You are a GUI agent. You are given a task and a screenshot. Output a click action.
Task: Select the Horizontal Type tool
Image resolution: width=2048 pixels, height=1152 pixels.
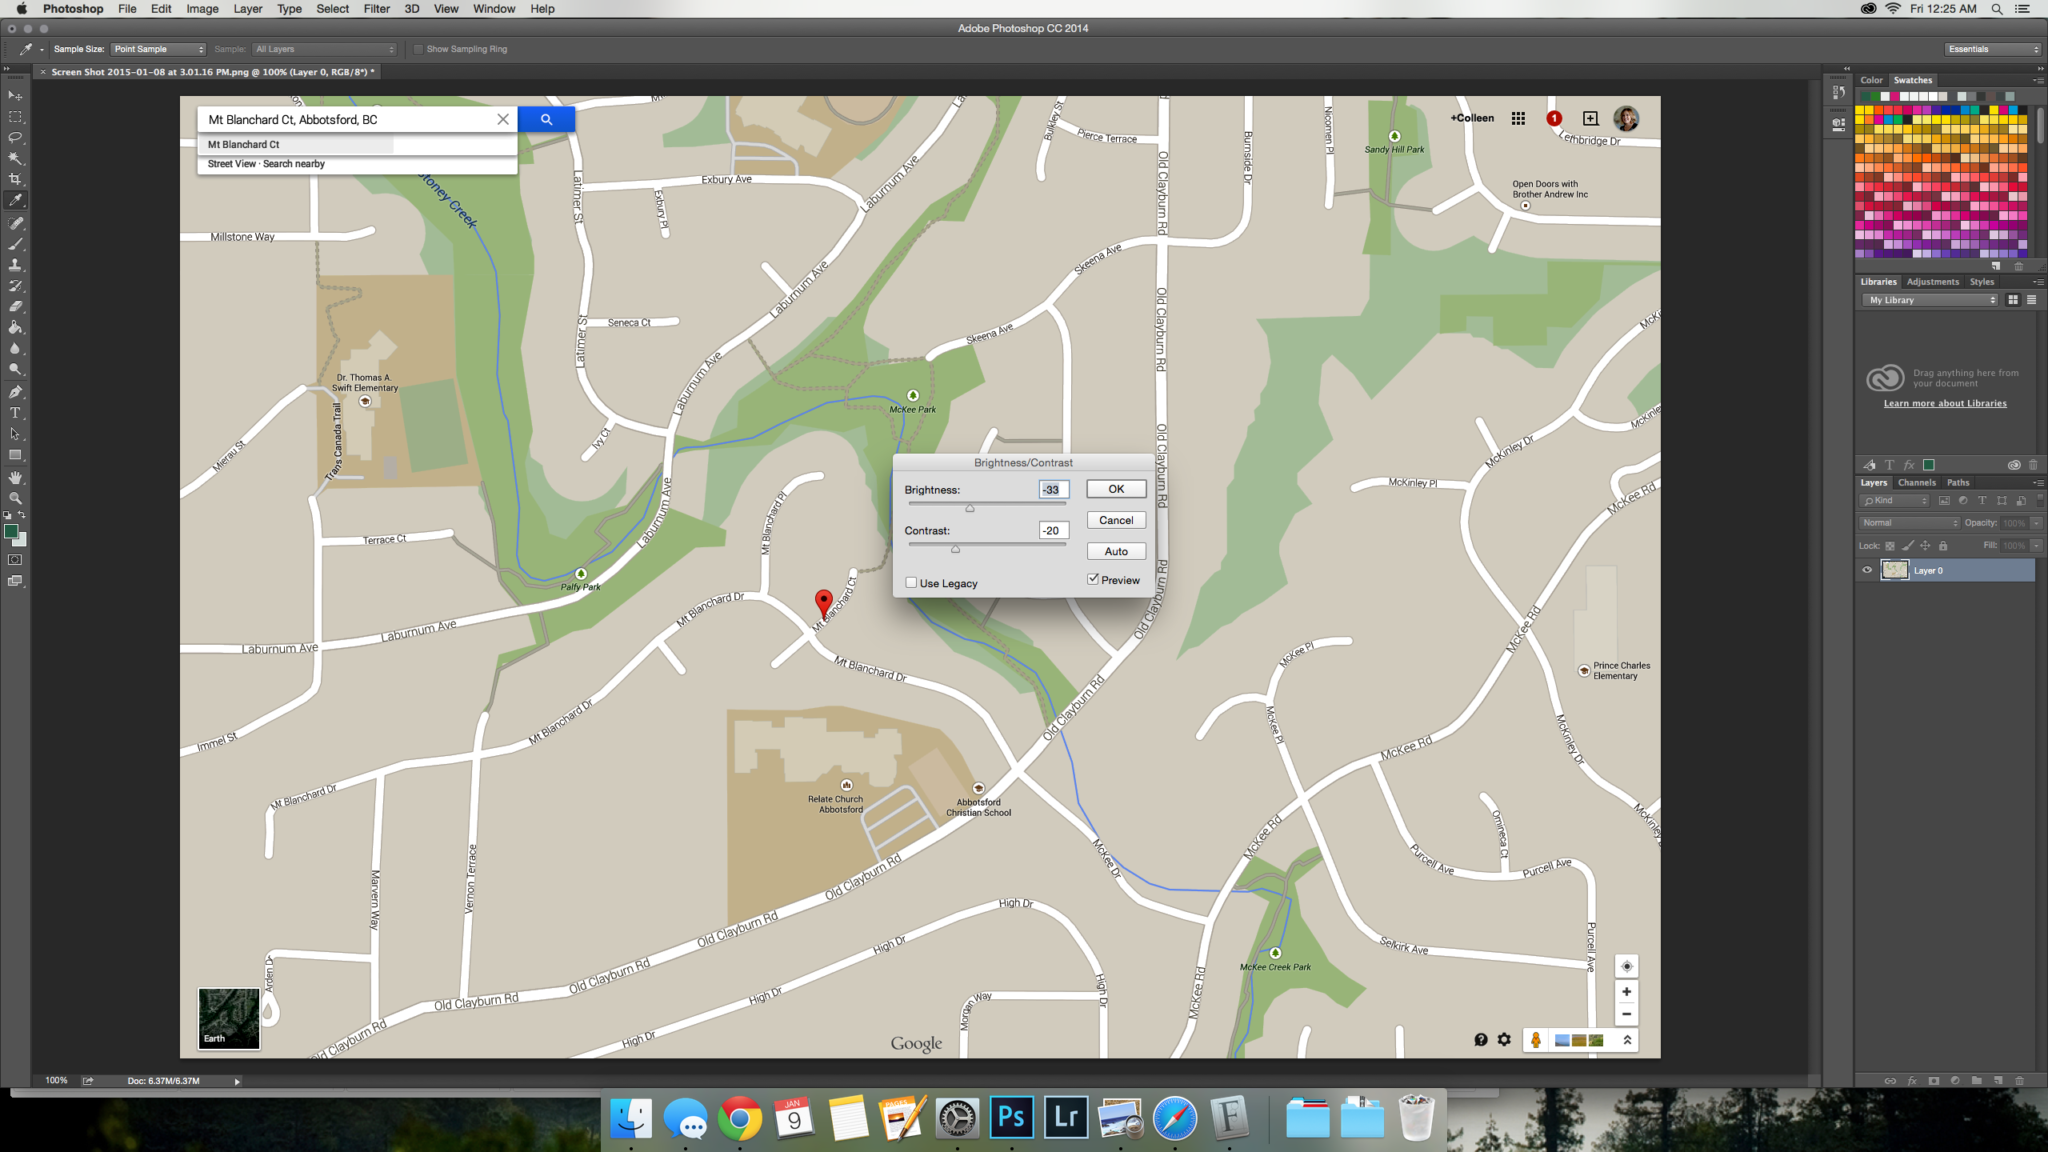tap(15, 413)
